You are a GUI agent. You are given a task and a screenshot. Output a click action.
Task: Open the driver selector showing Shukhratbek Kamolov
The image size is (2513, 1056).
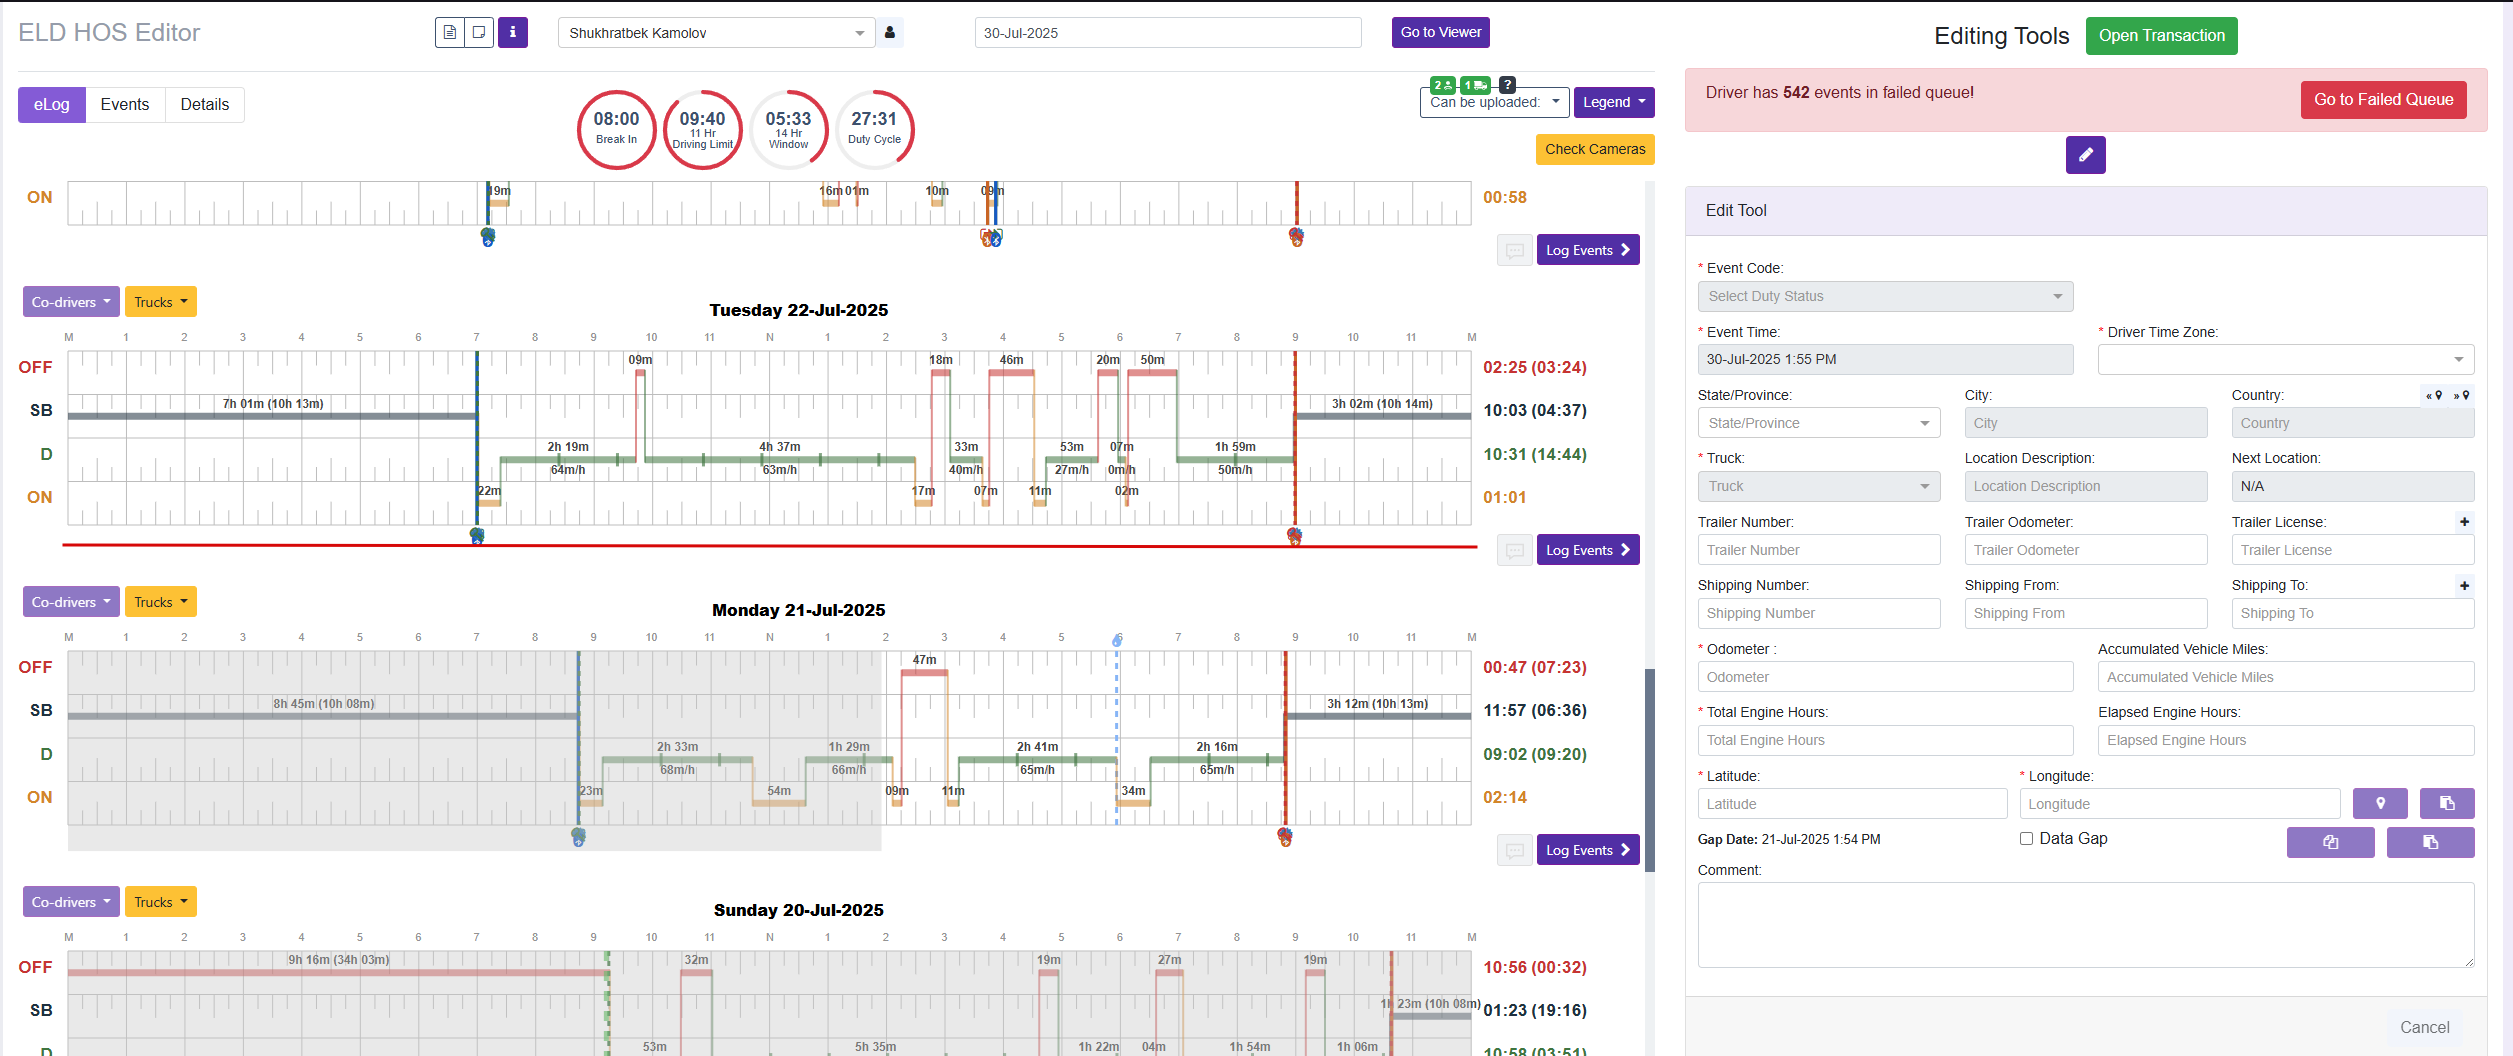716,32
